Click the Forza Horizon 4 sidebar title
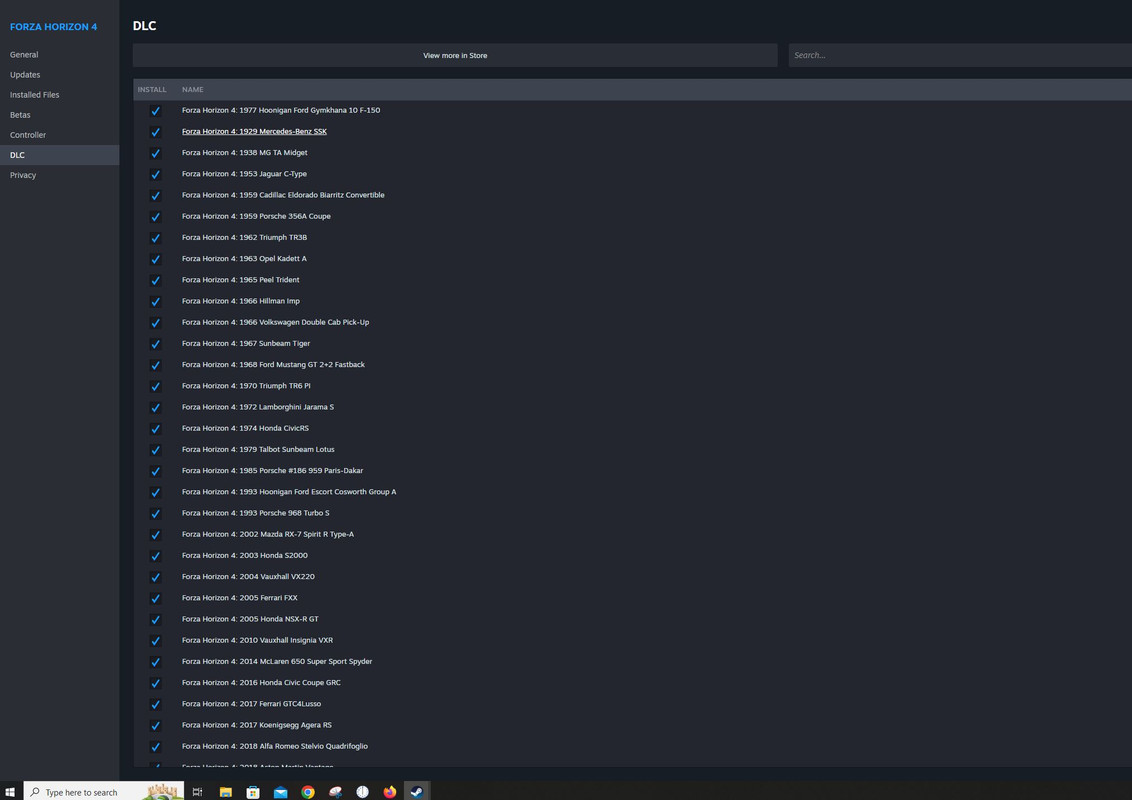The height and width of the screenshot is (800, 1132). pyautogui.click(x=53, y=27)
